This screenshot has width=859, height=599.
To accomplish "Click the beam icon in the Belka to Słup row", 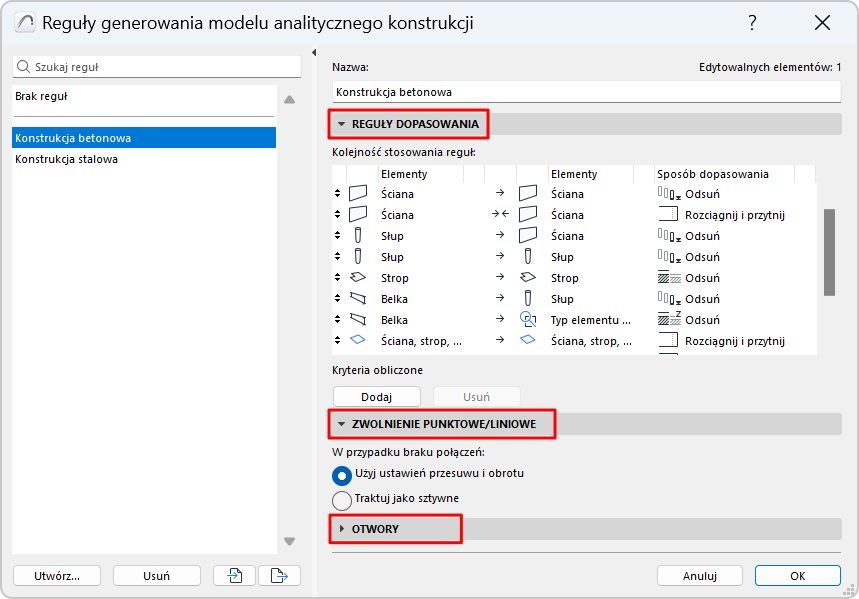I will (x=358, y=298).
